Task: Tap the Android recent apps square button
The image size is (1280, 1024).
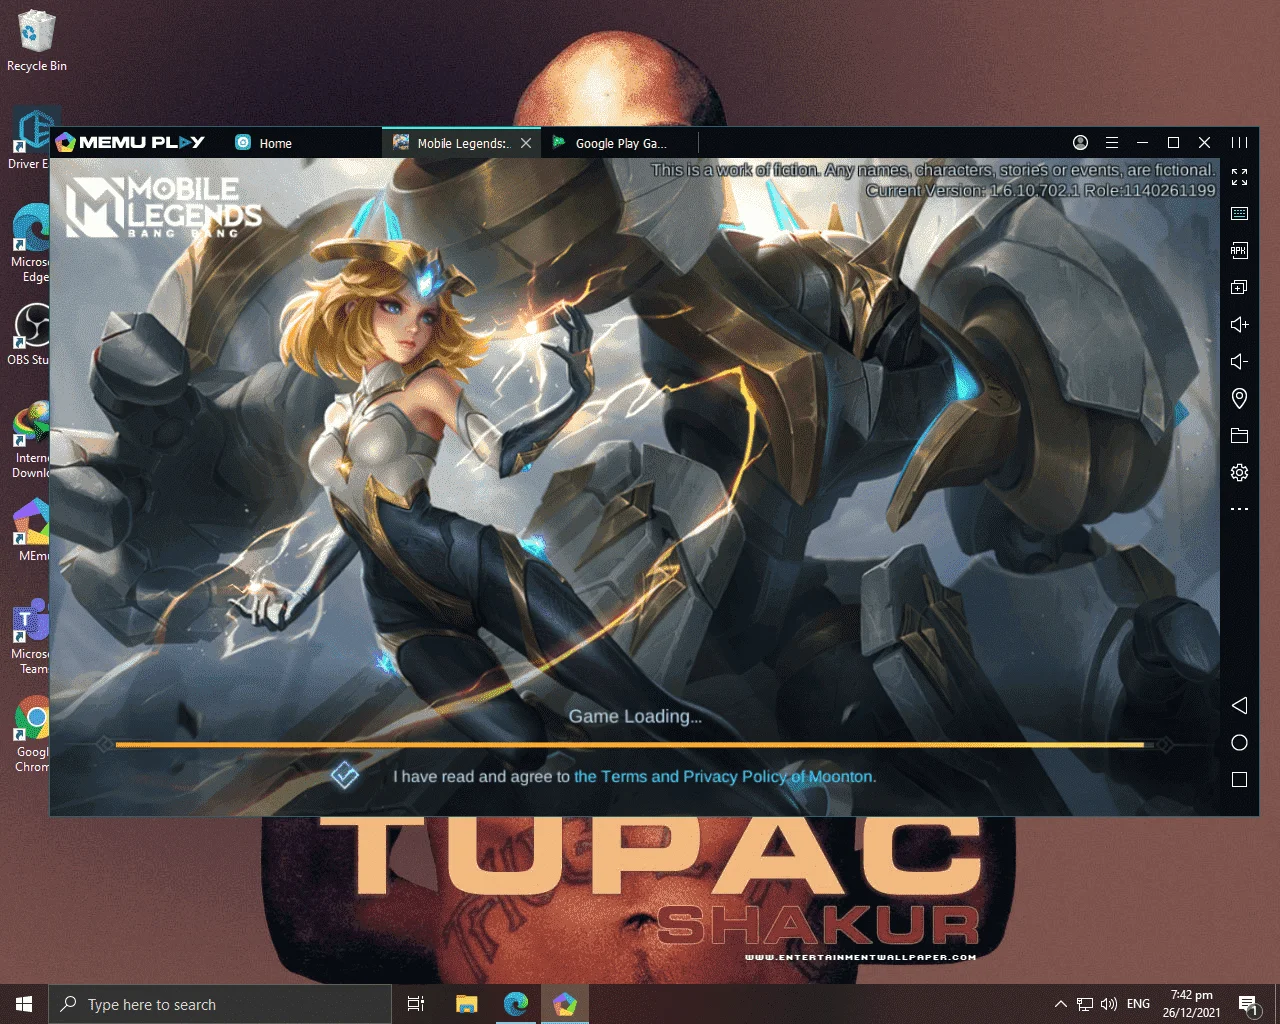Action: (x=1239, y=779)
